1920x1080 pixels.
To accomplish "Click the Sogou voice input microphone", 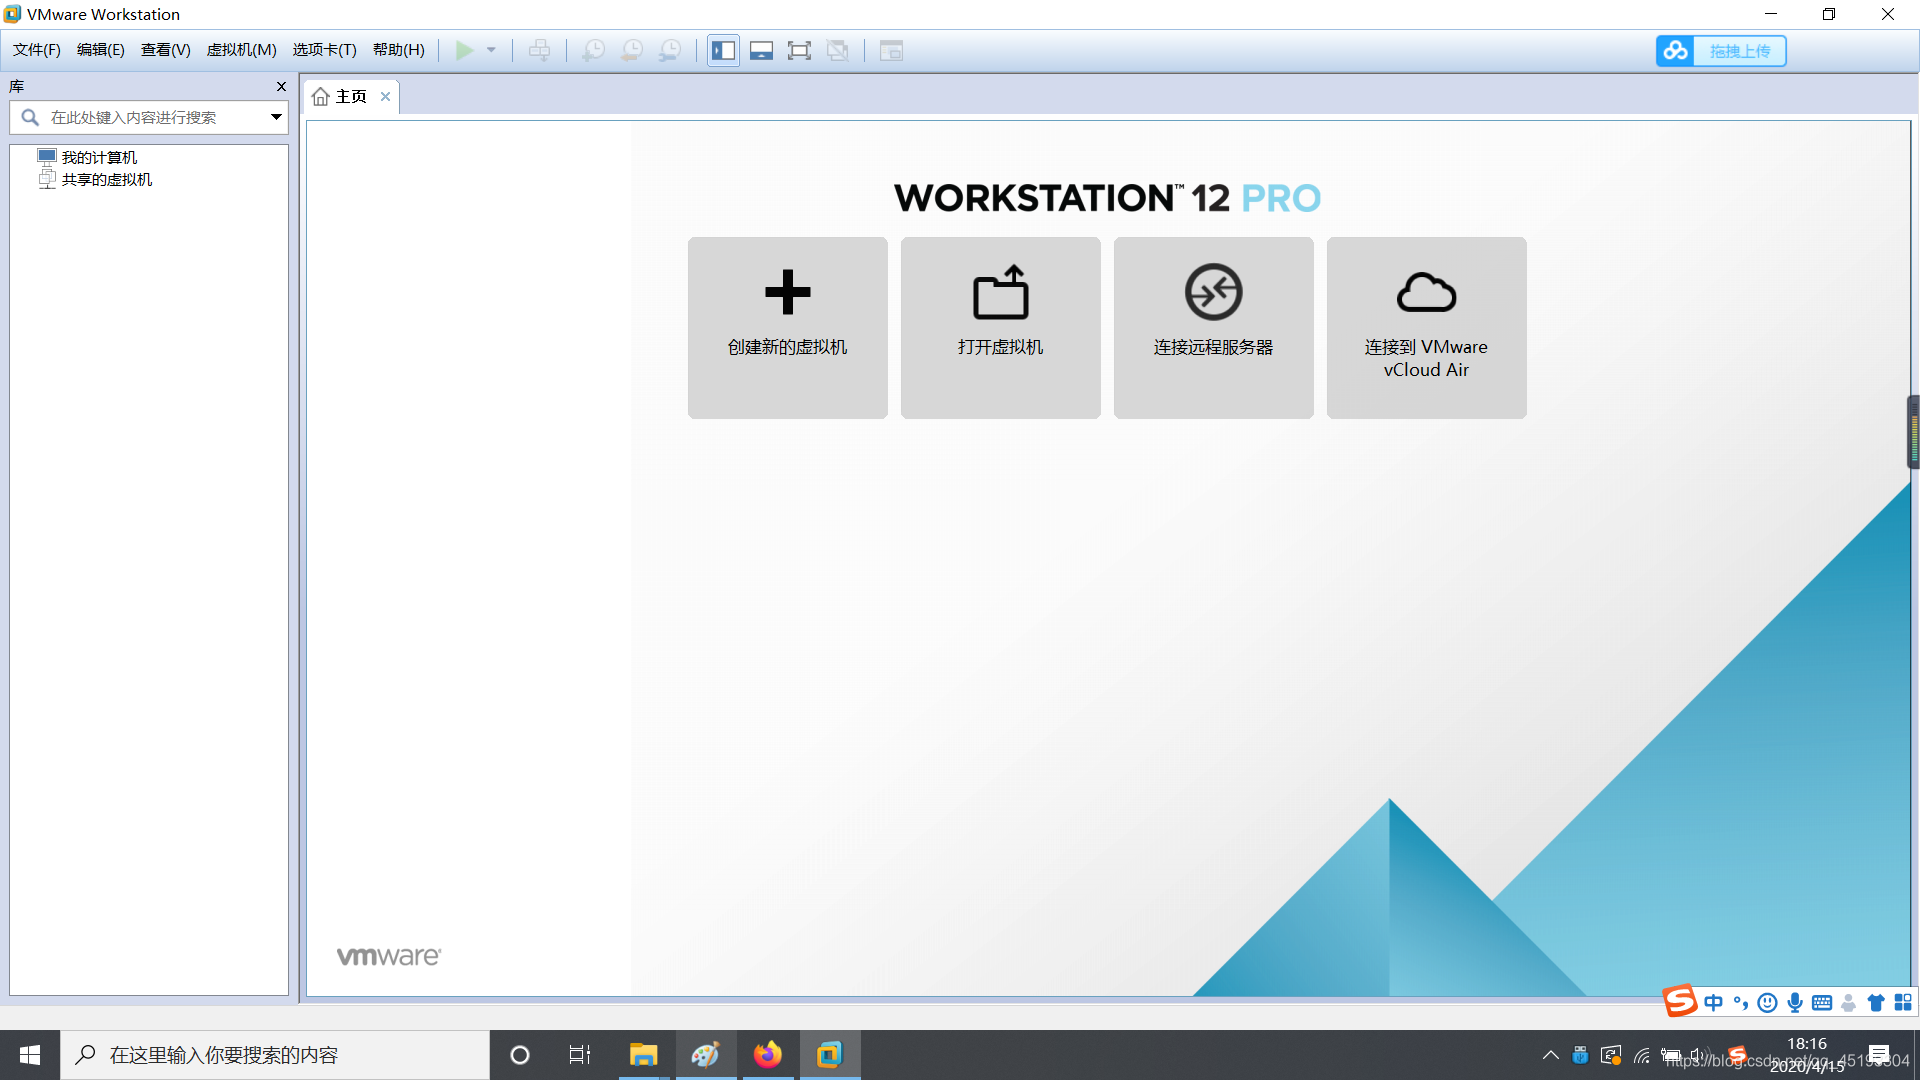I will [x=1795, y=1002].
